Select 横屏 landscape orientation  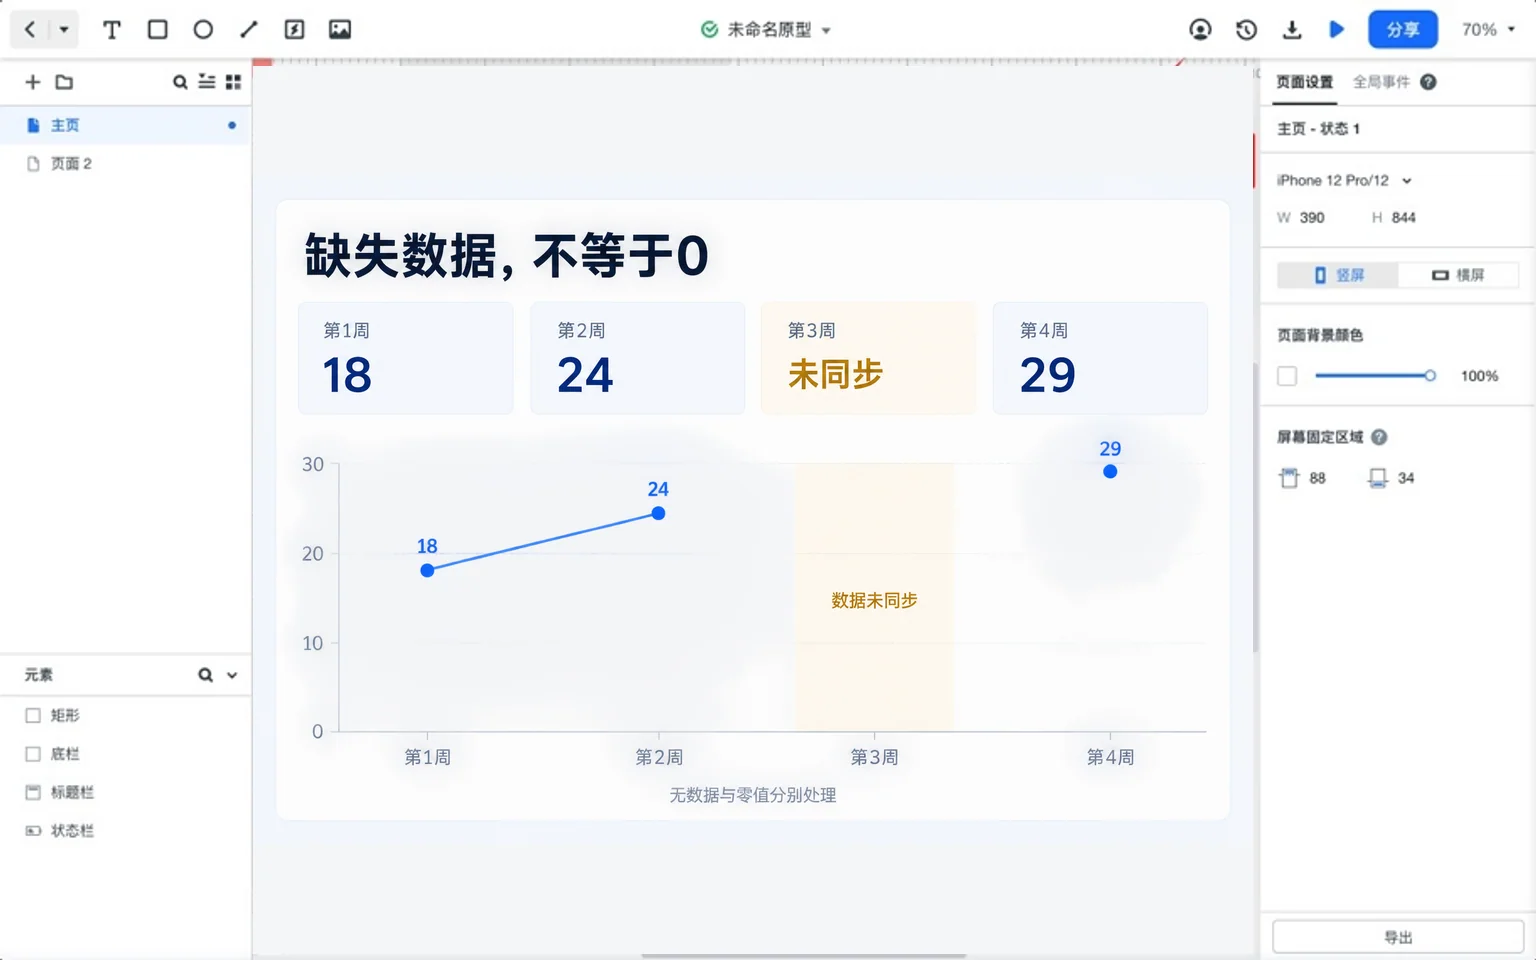pos(1458,275)
